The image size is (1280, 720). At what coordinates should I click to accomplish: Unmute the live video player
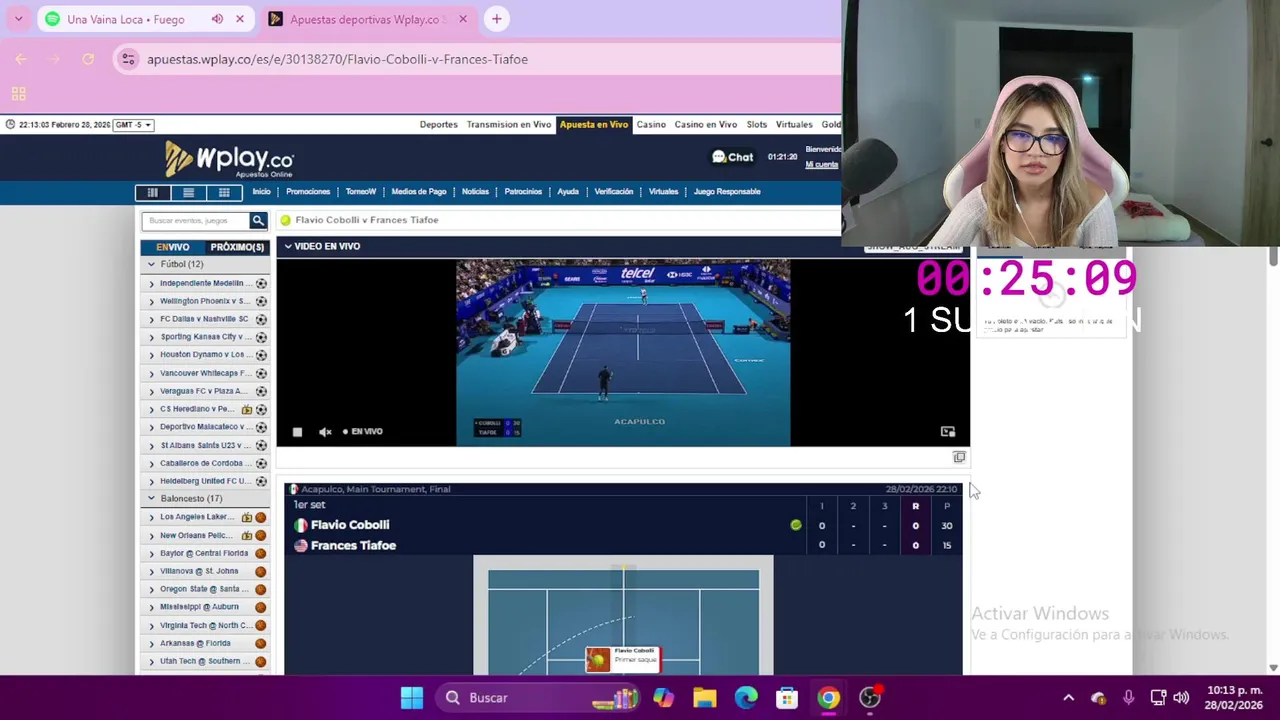click(x=325, y=432)
